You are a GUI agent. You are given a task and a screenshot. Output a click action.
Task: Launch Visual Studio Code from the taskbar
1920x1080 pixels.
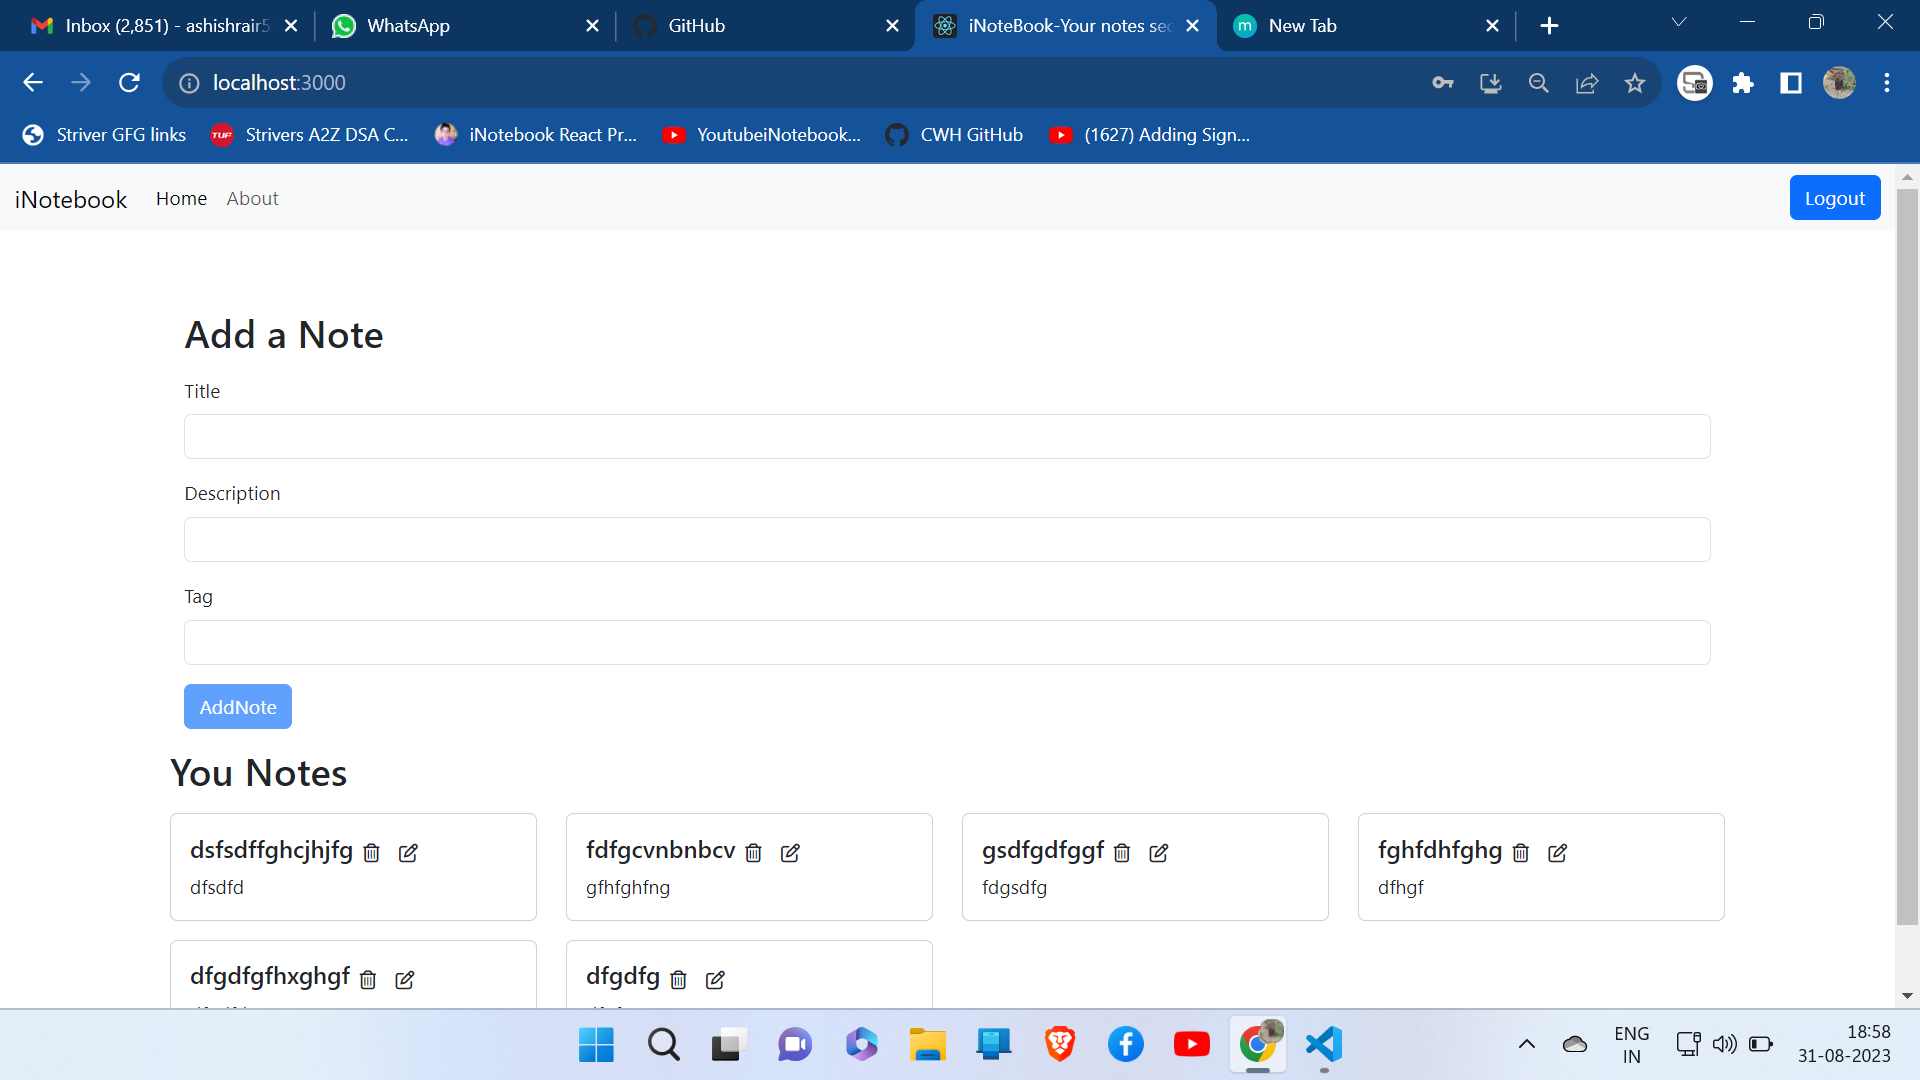[x=1322, y=1044]
